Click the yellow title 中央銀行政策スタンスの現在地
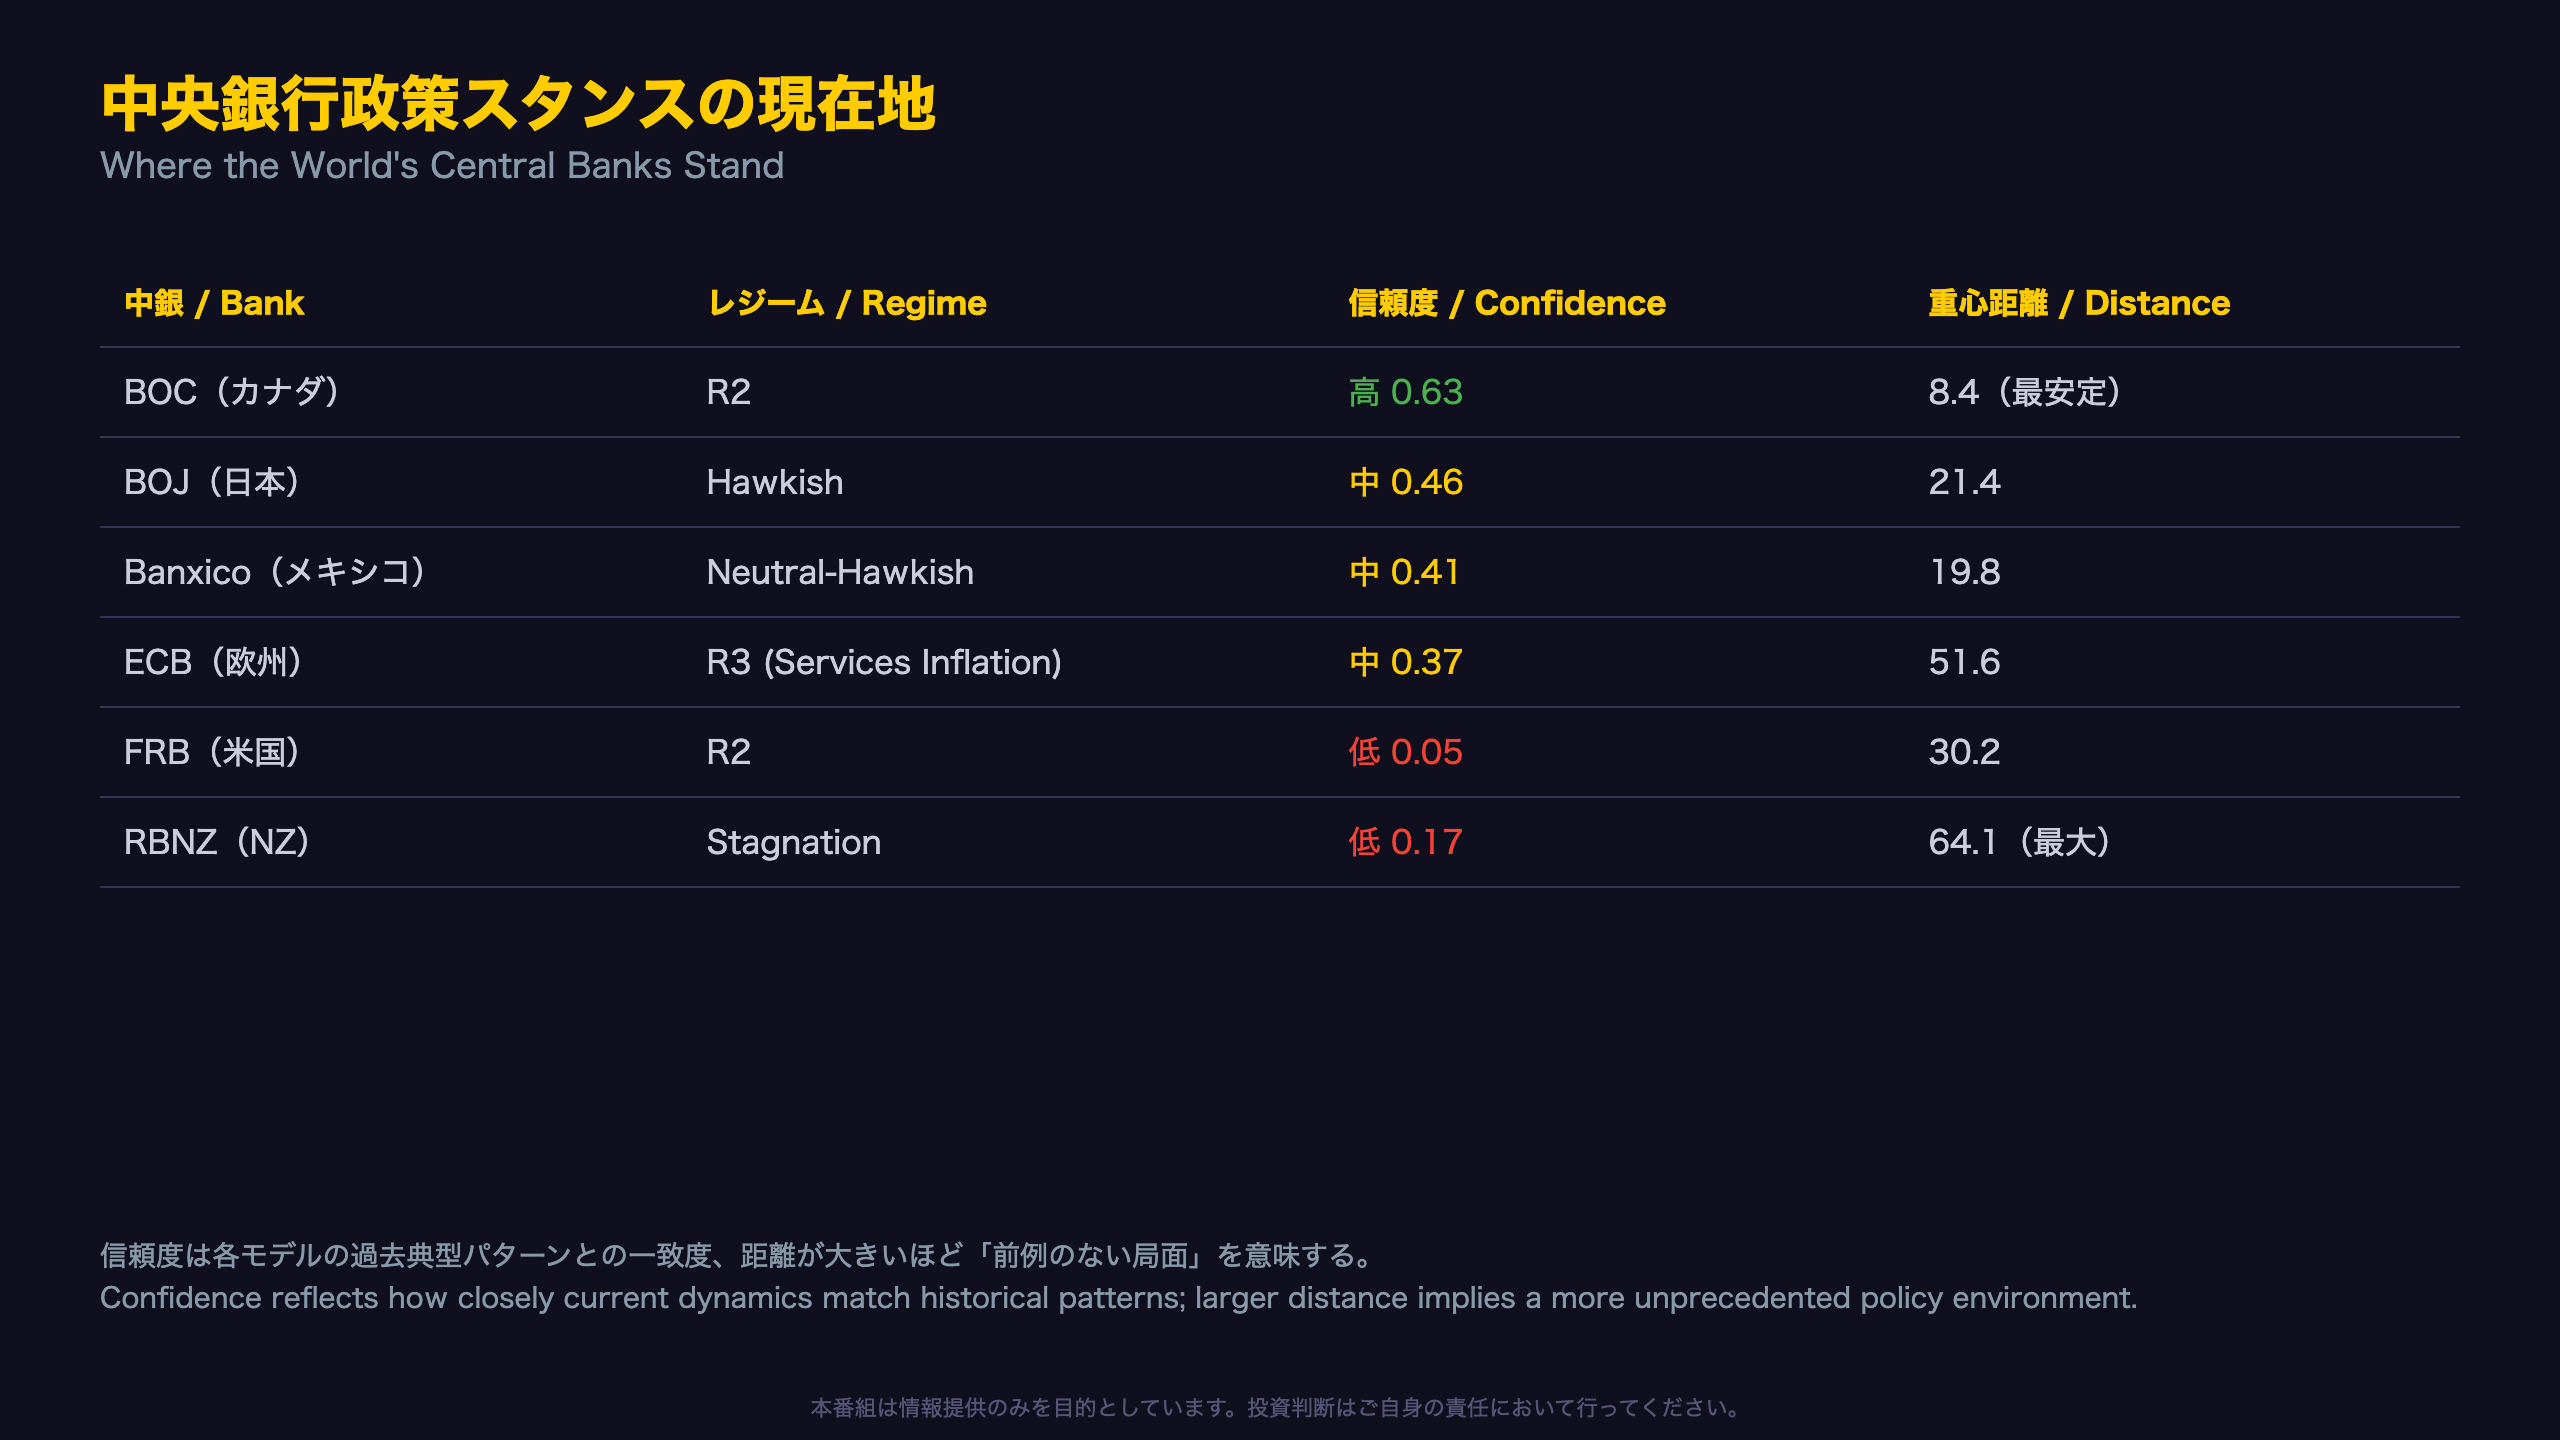The width and height of the screenshot is (2560, 1440). (x=519, y=104)
